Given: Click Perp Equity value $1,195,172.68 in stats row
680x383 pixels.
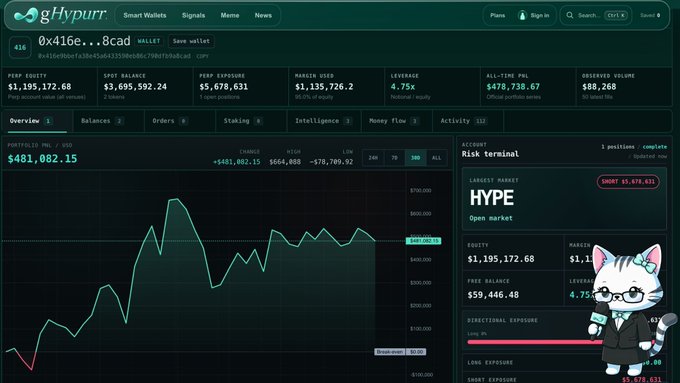Looking at the screenshot, I should pos(39,87).
